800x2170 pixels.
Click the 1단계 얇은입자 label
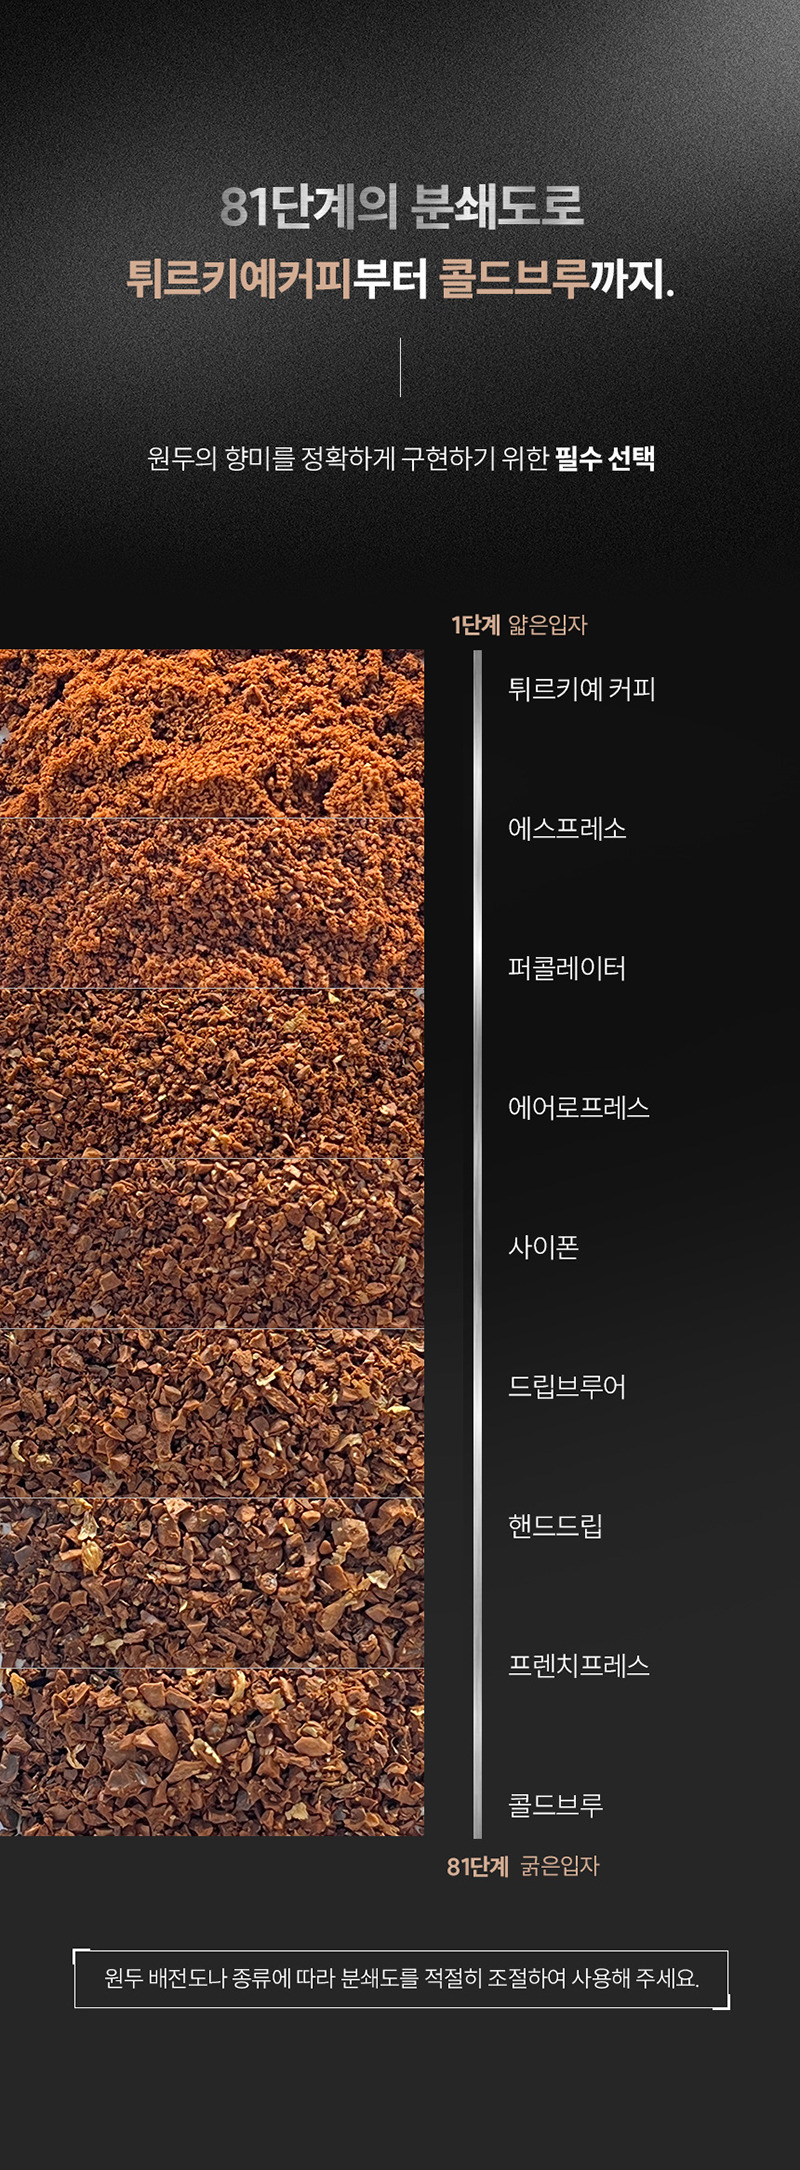[519, 625]
